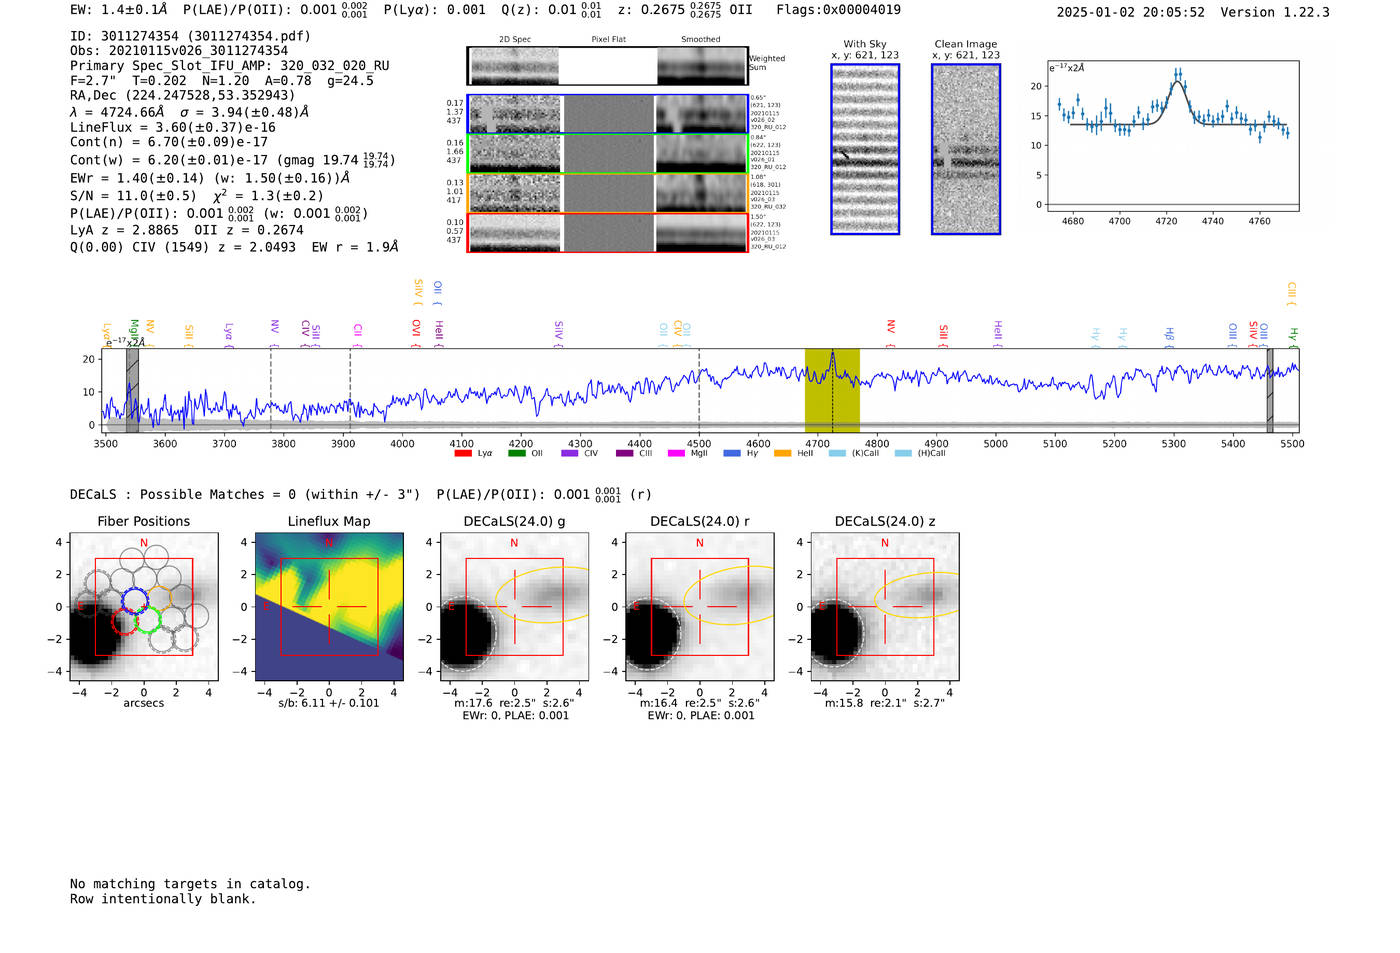Click the gray hatched band near 3550 Å

pyautogui.click(x=132, y=390)
